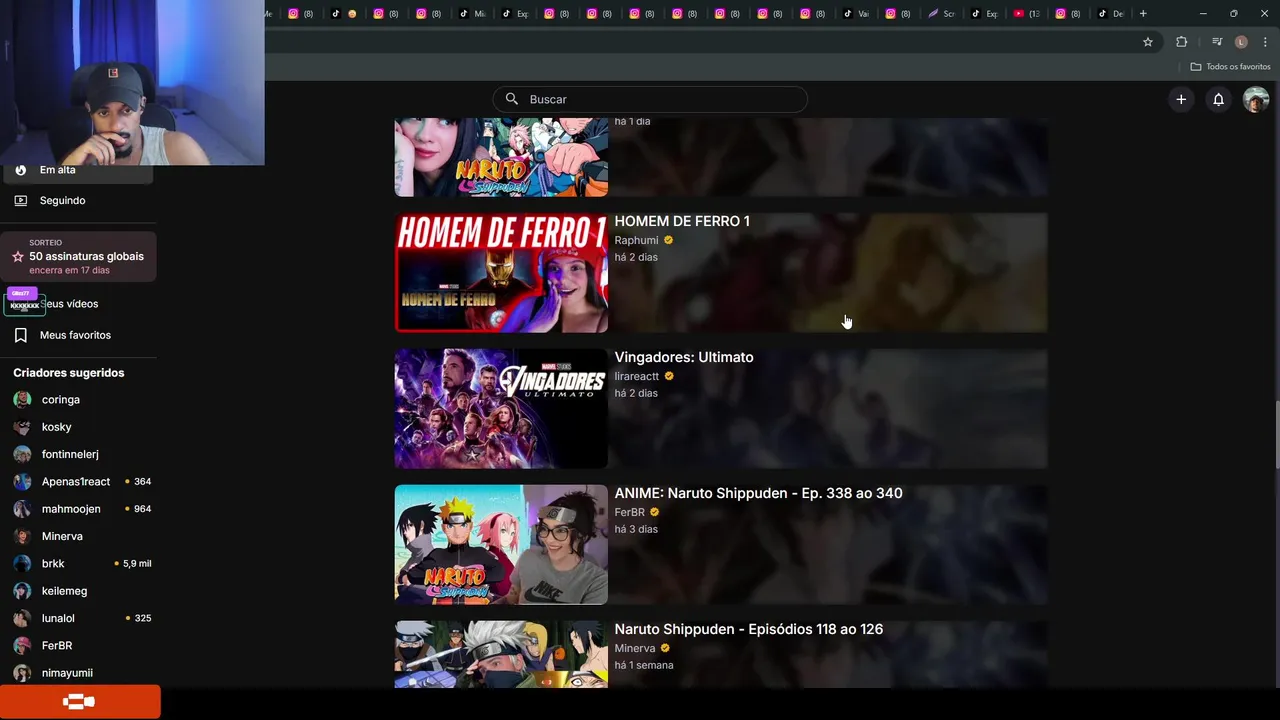1280x720 pixels.
Task: Open the Naruto Episódios 118 ao 126 thumbnail
Action: [501, 654]
